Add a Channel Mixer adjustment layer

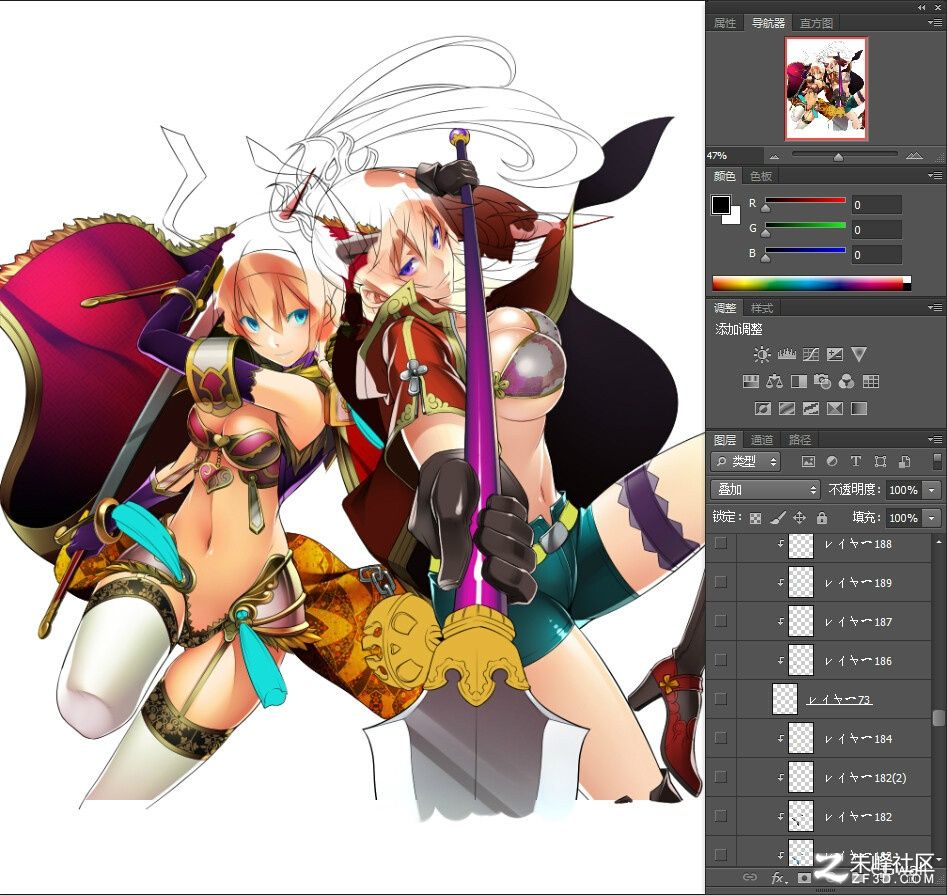tap(847, 382)
